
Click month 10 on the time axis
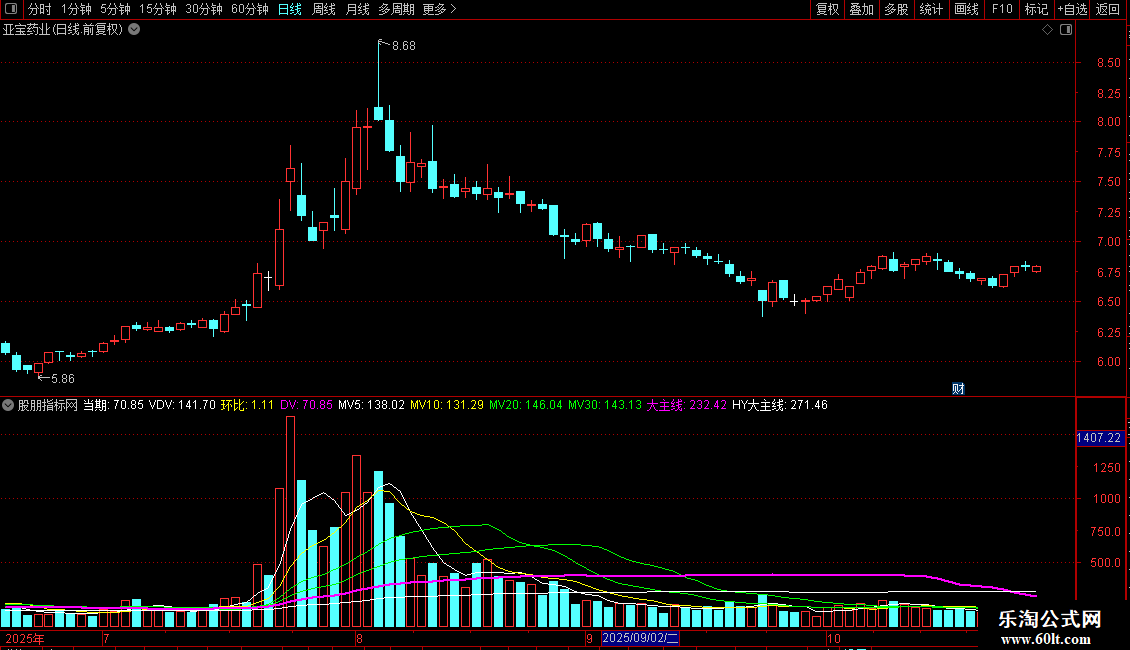click(834, 639)
